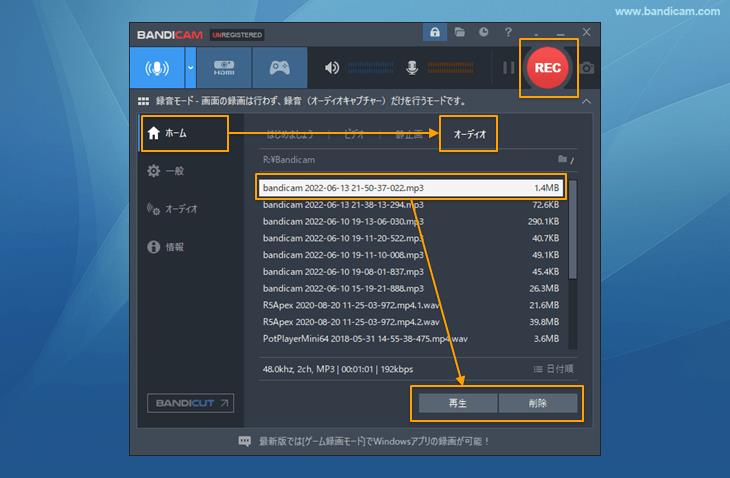Open help via question mark icon
Viewport: 730px width, 478px height.
pos(508,32)
